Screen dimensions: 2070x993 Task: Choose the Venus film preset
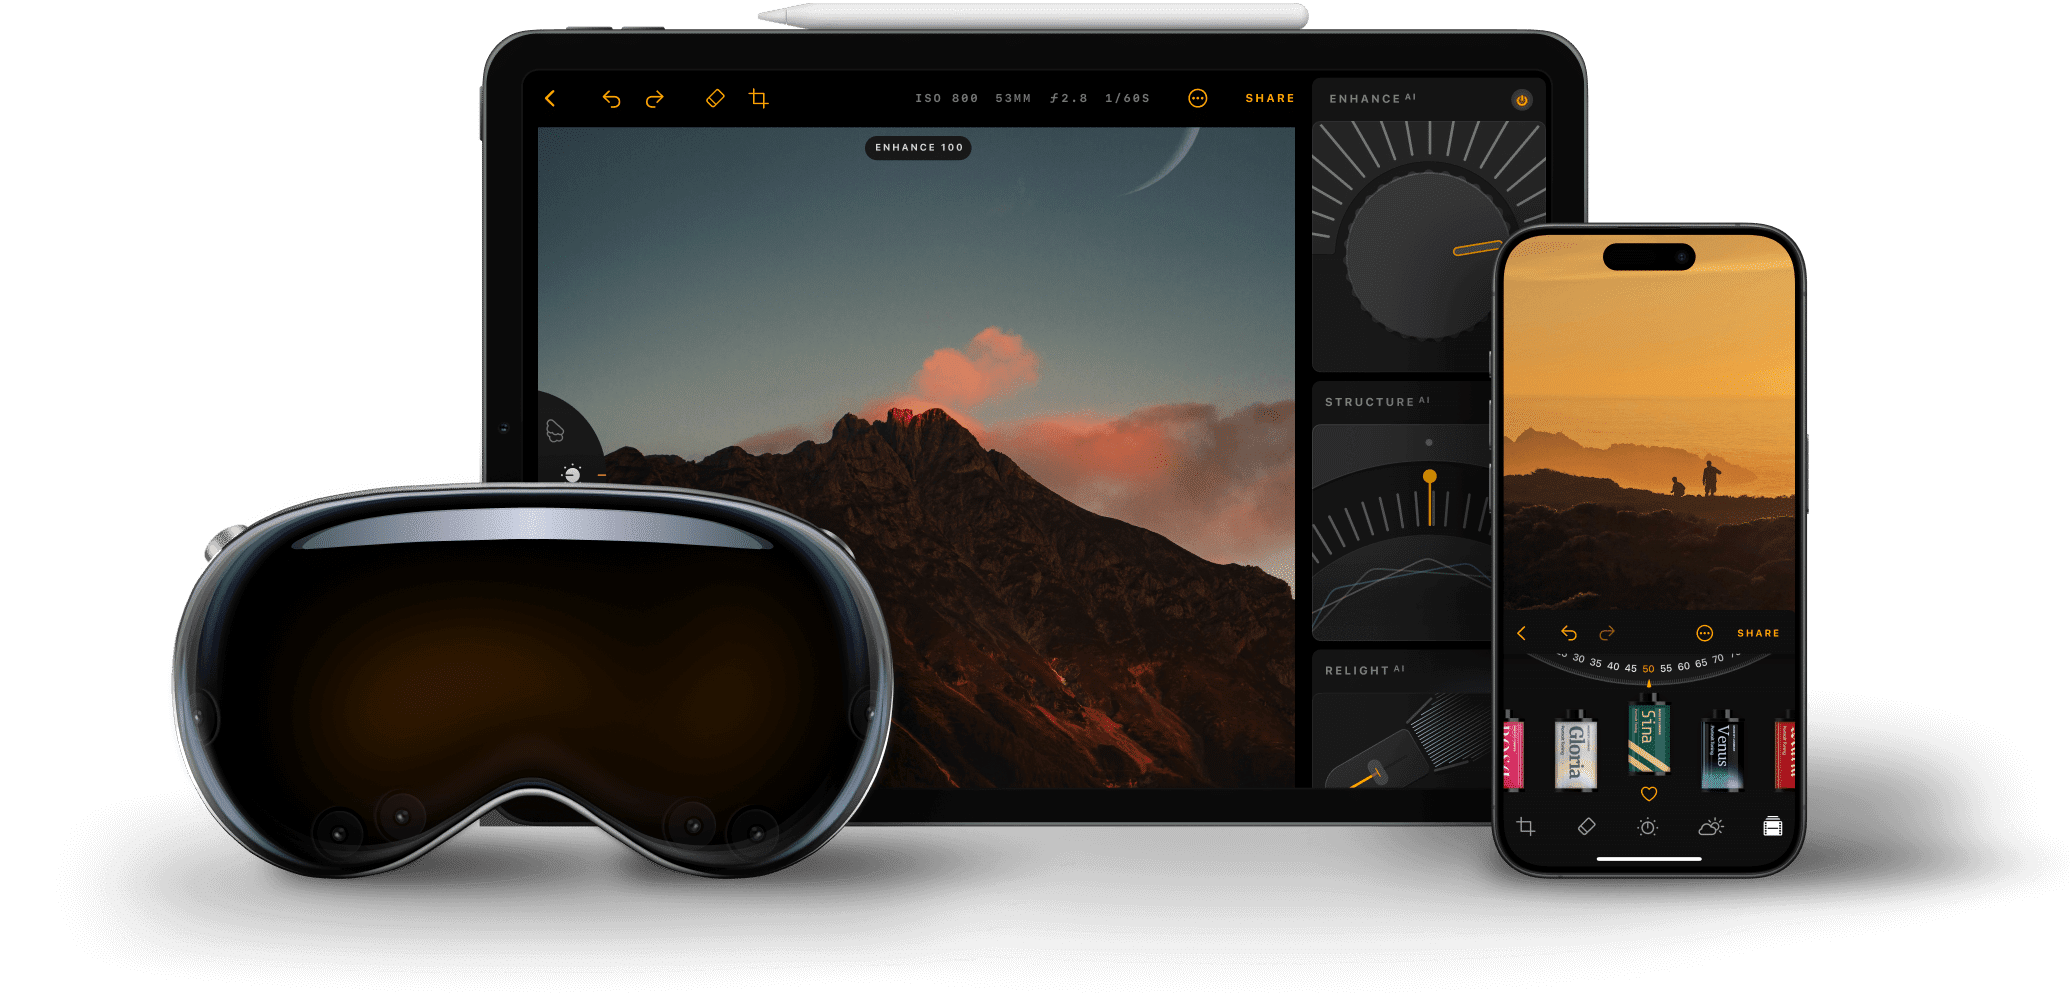1722,751
